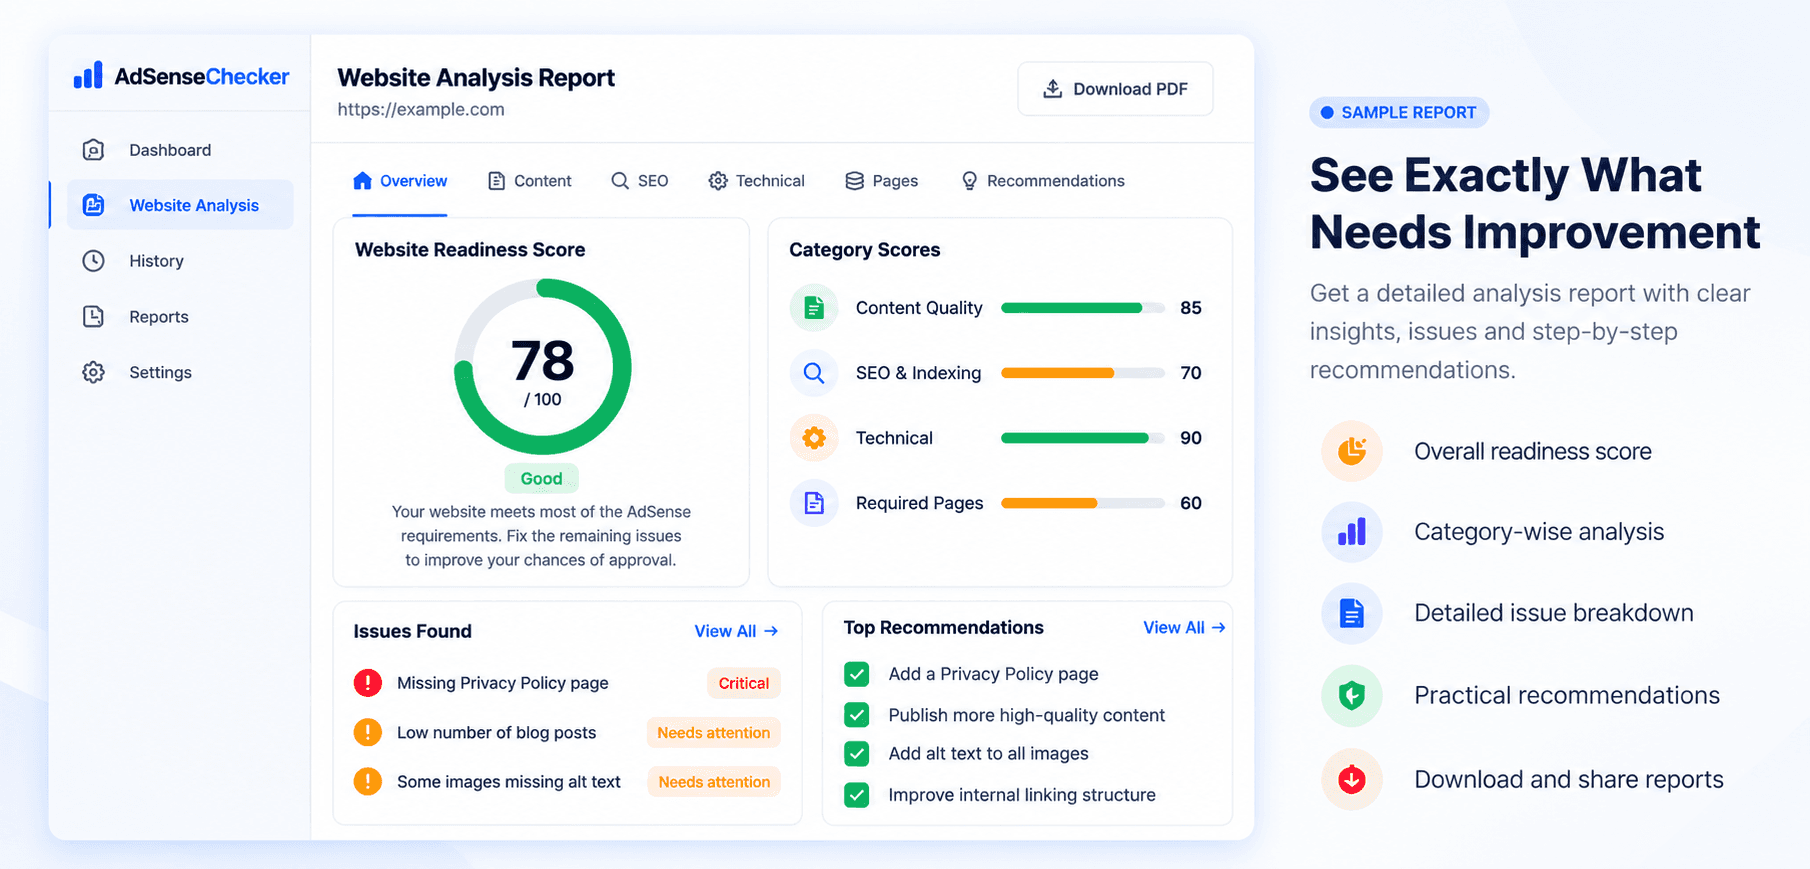The height and width of the screenshot is (869, 1810).
Task: Click the Reports document icon
Action: [93, 317]
